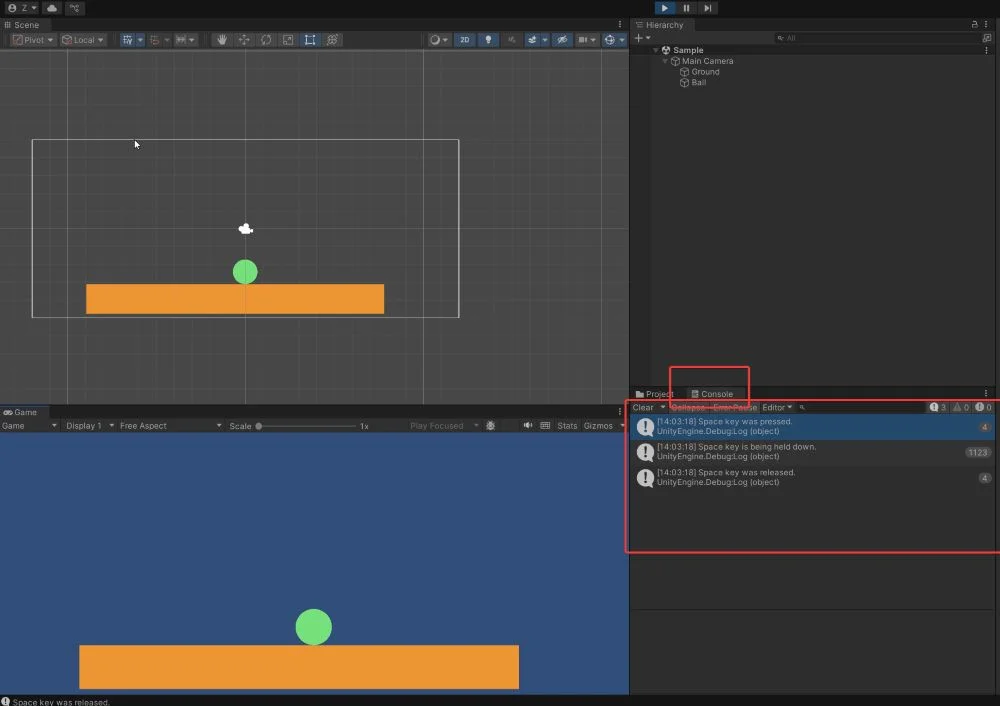Toggle the info message count filter in Console
The image size is (1000, 706).
(x=938, y=408)
